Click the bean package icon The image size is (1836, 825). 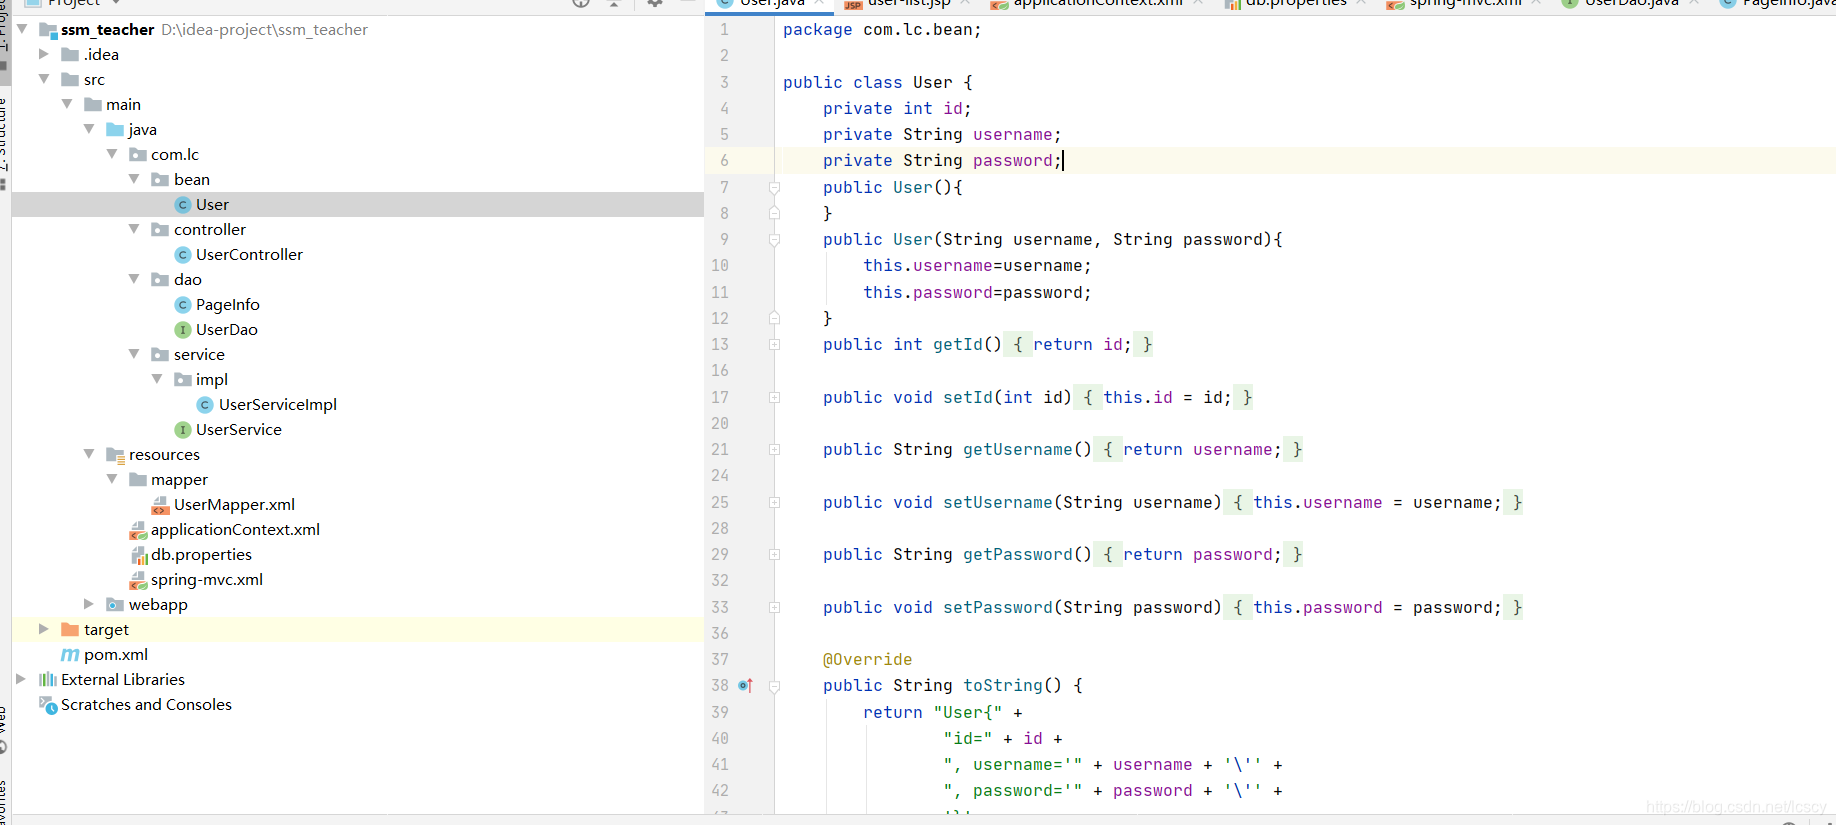(160, 180)
